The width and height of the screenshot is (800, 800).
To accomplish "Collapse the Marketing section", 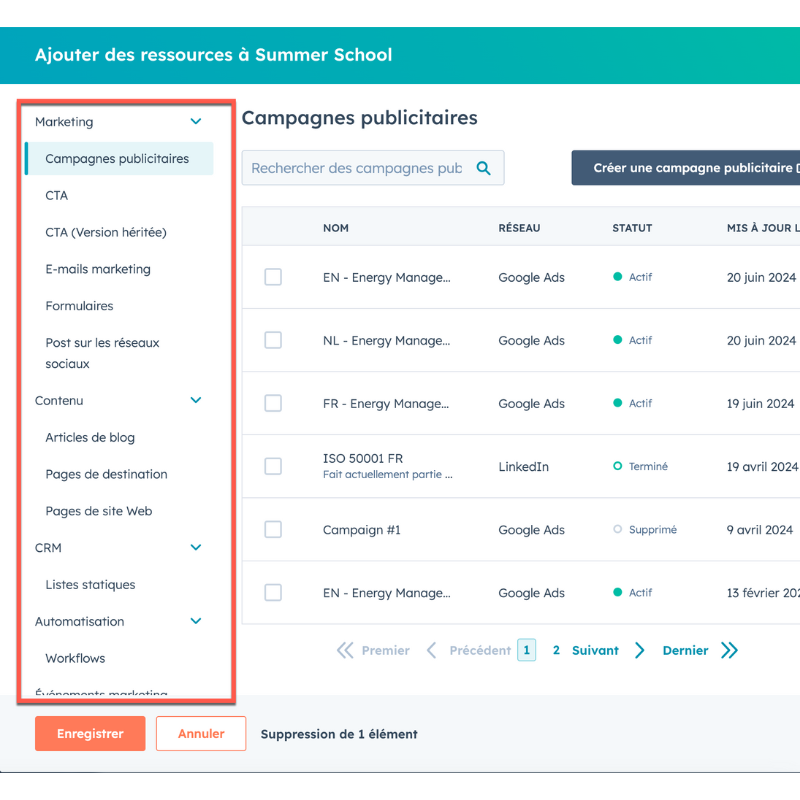I will [195, 121].
